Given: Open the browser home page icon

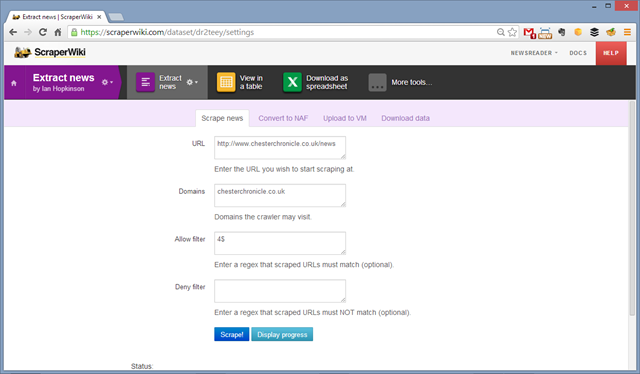Looking at the screenshot, I should click(58, 32).
